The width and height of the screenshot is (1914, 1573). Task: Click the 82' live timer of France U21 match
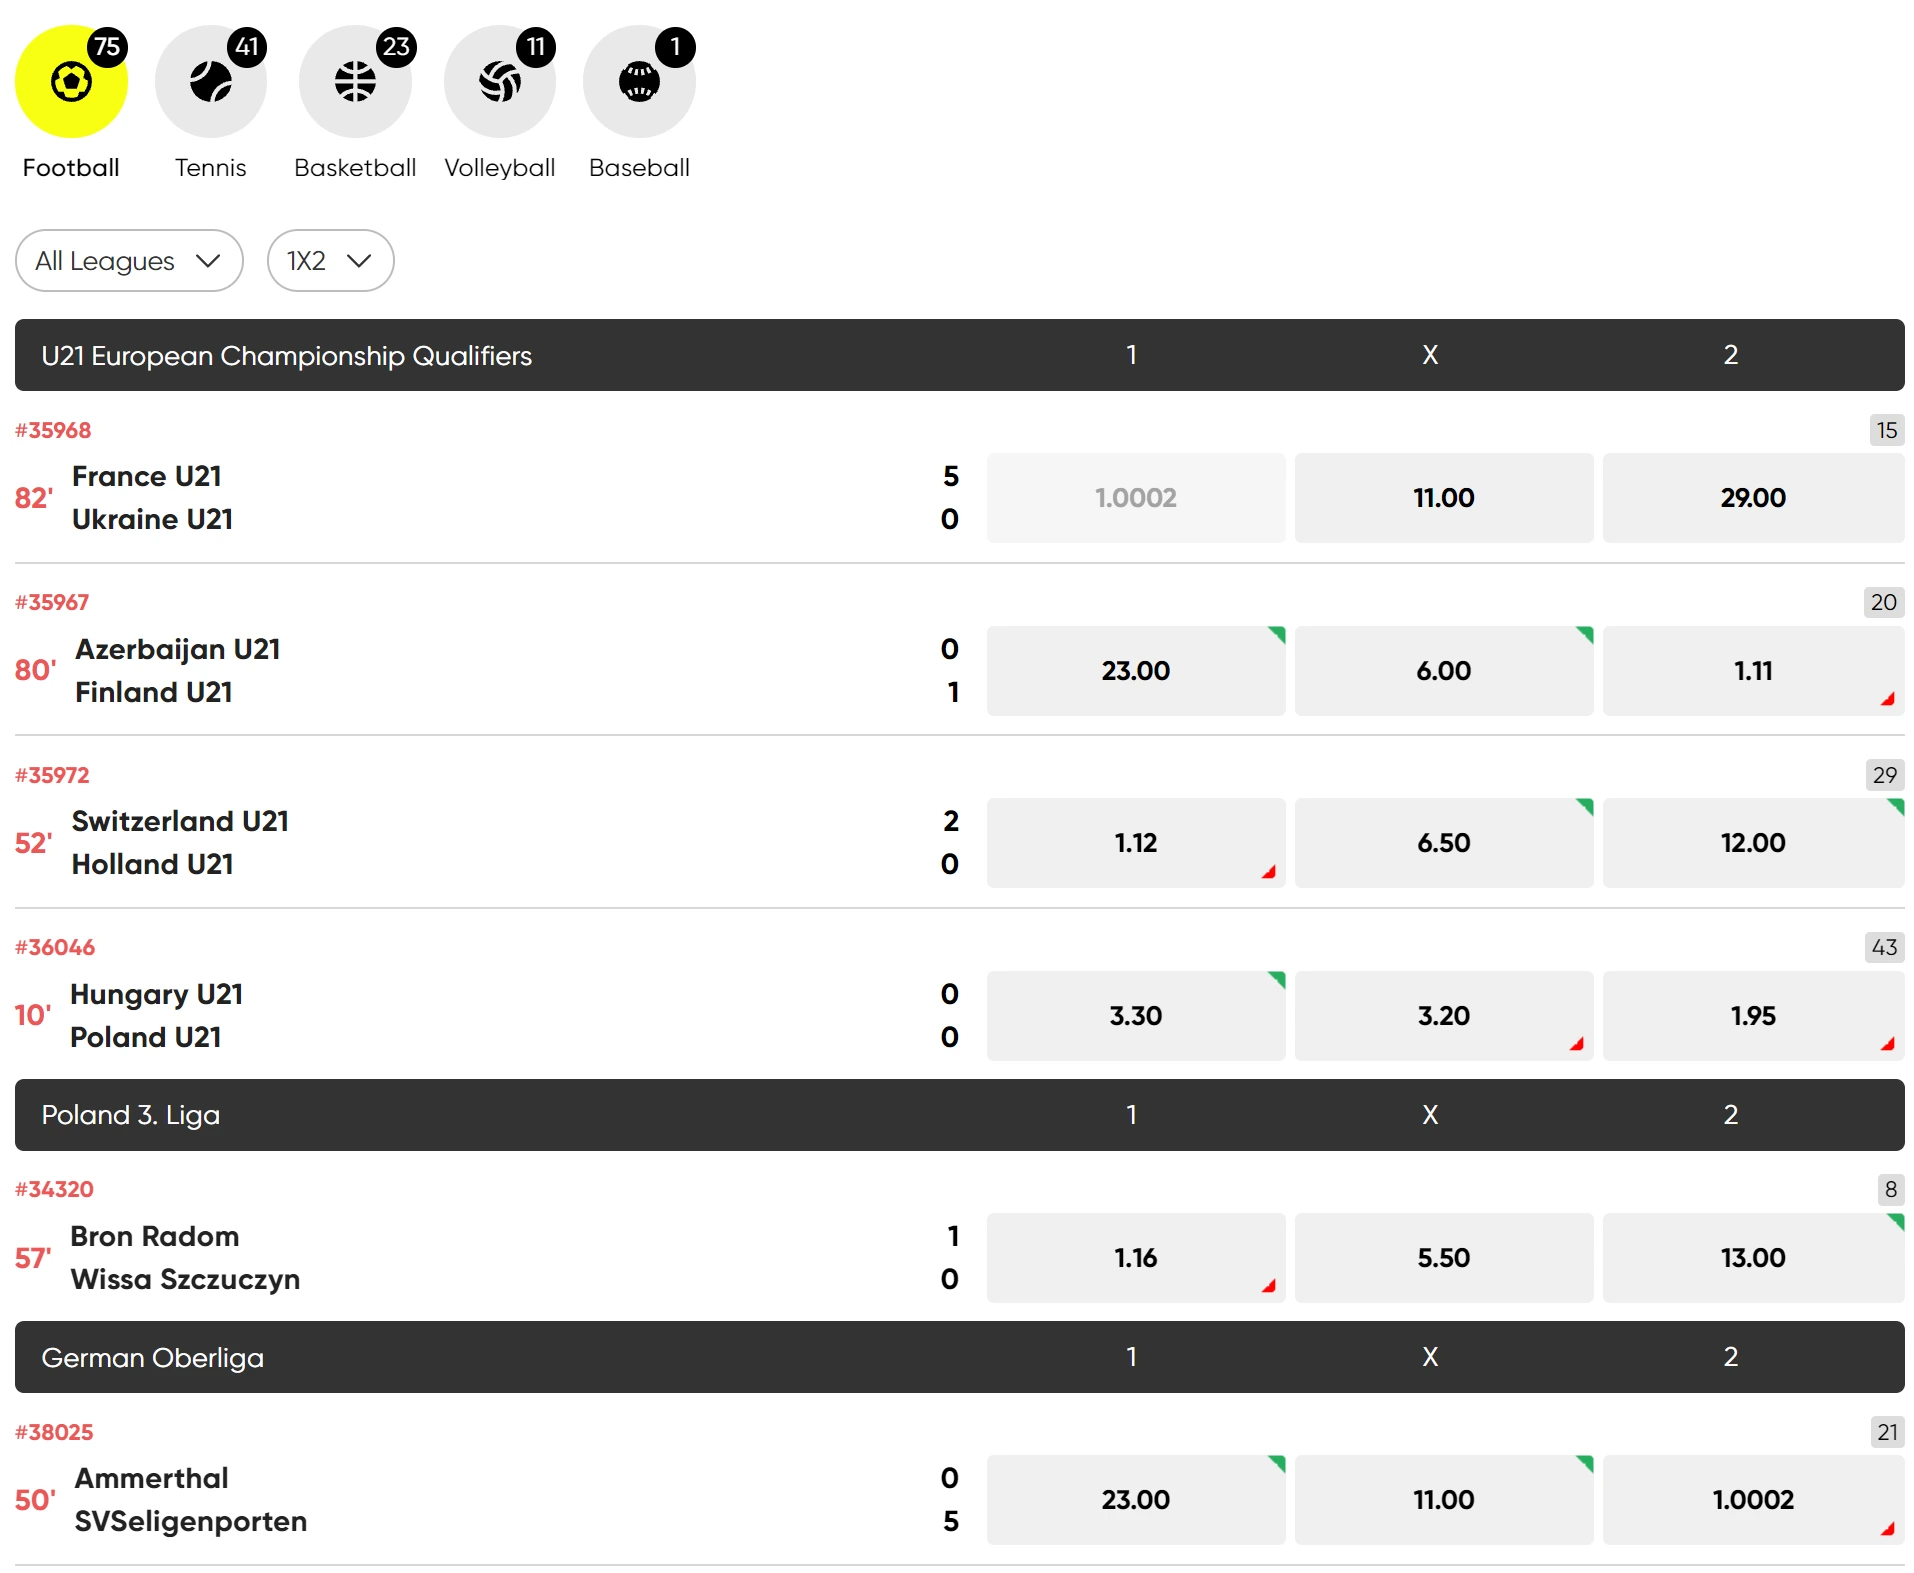pyautogui.click(x=31, y=497)
